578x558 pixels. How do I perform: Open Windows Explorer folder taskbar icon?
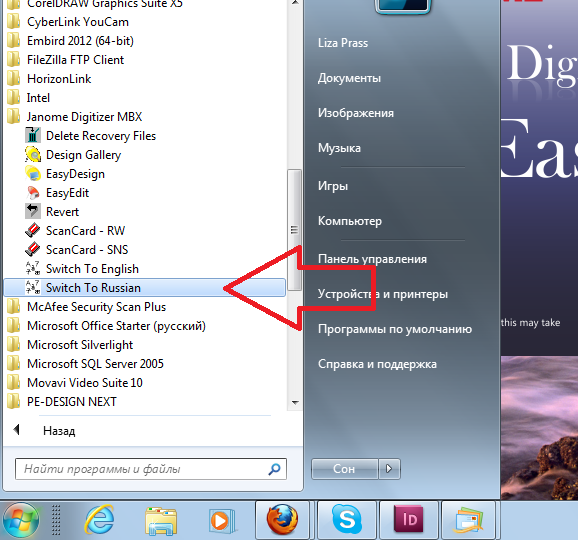tap(161, 520)
